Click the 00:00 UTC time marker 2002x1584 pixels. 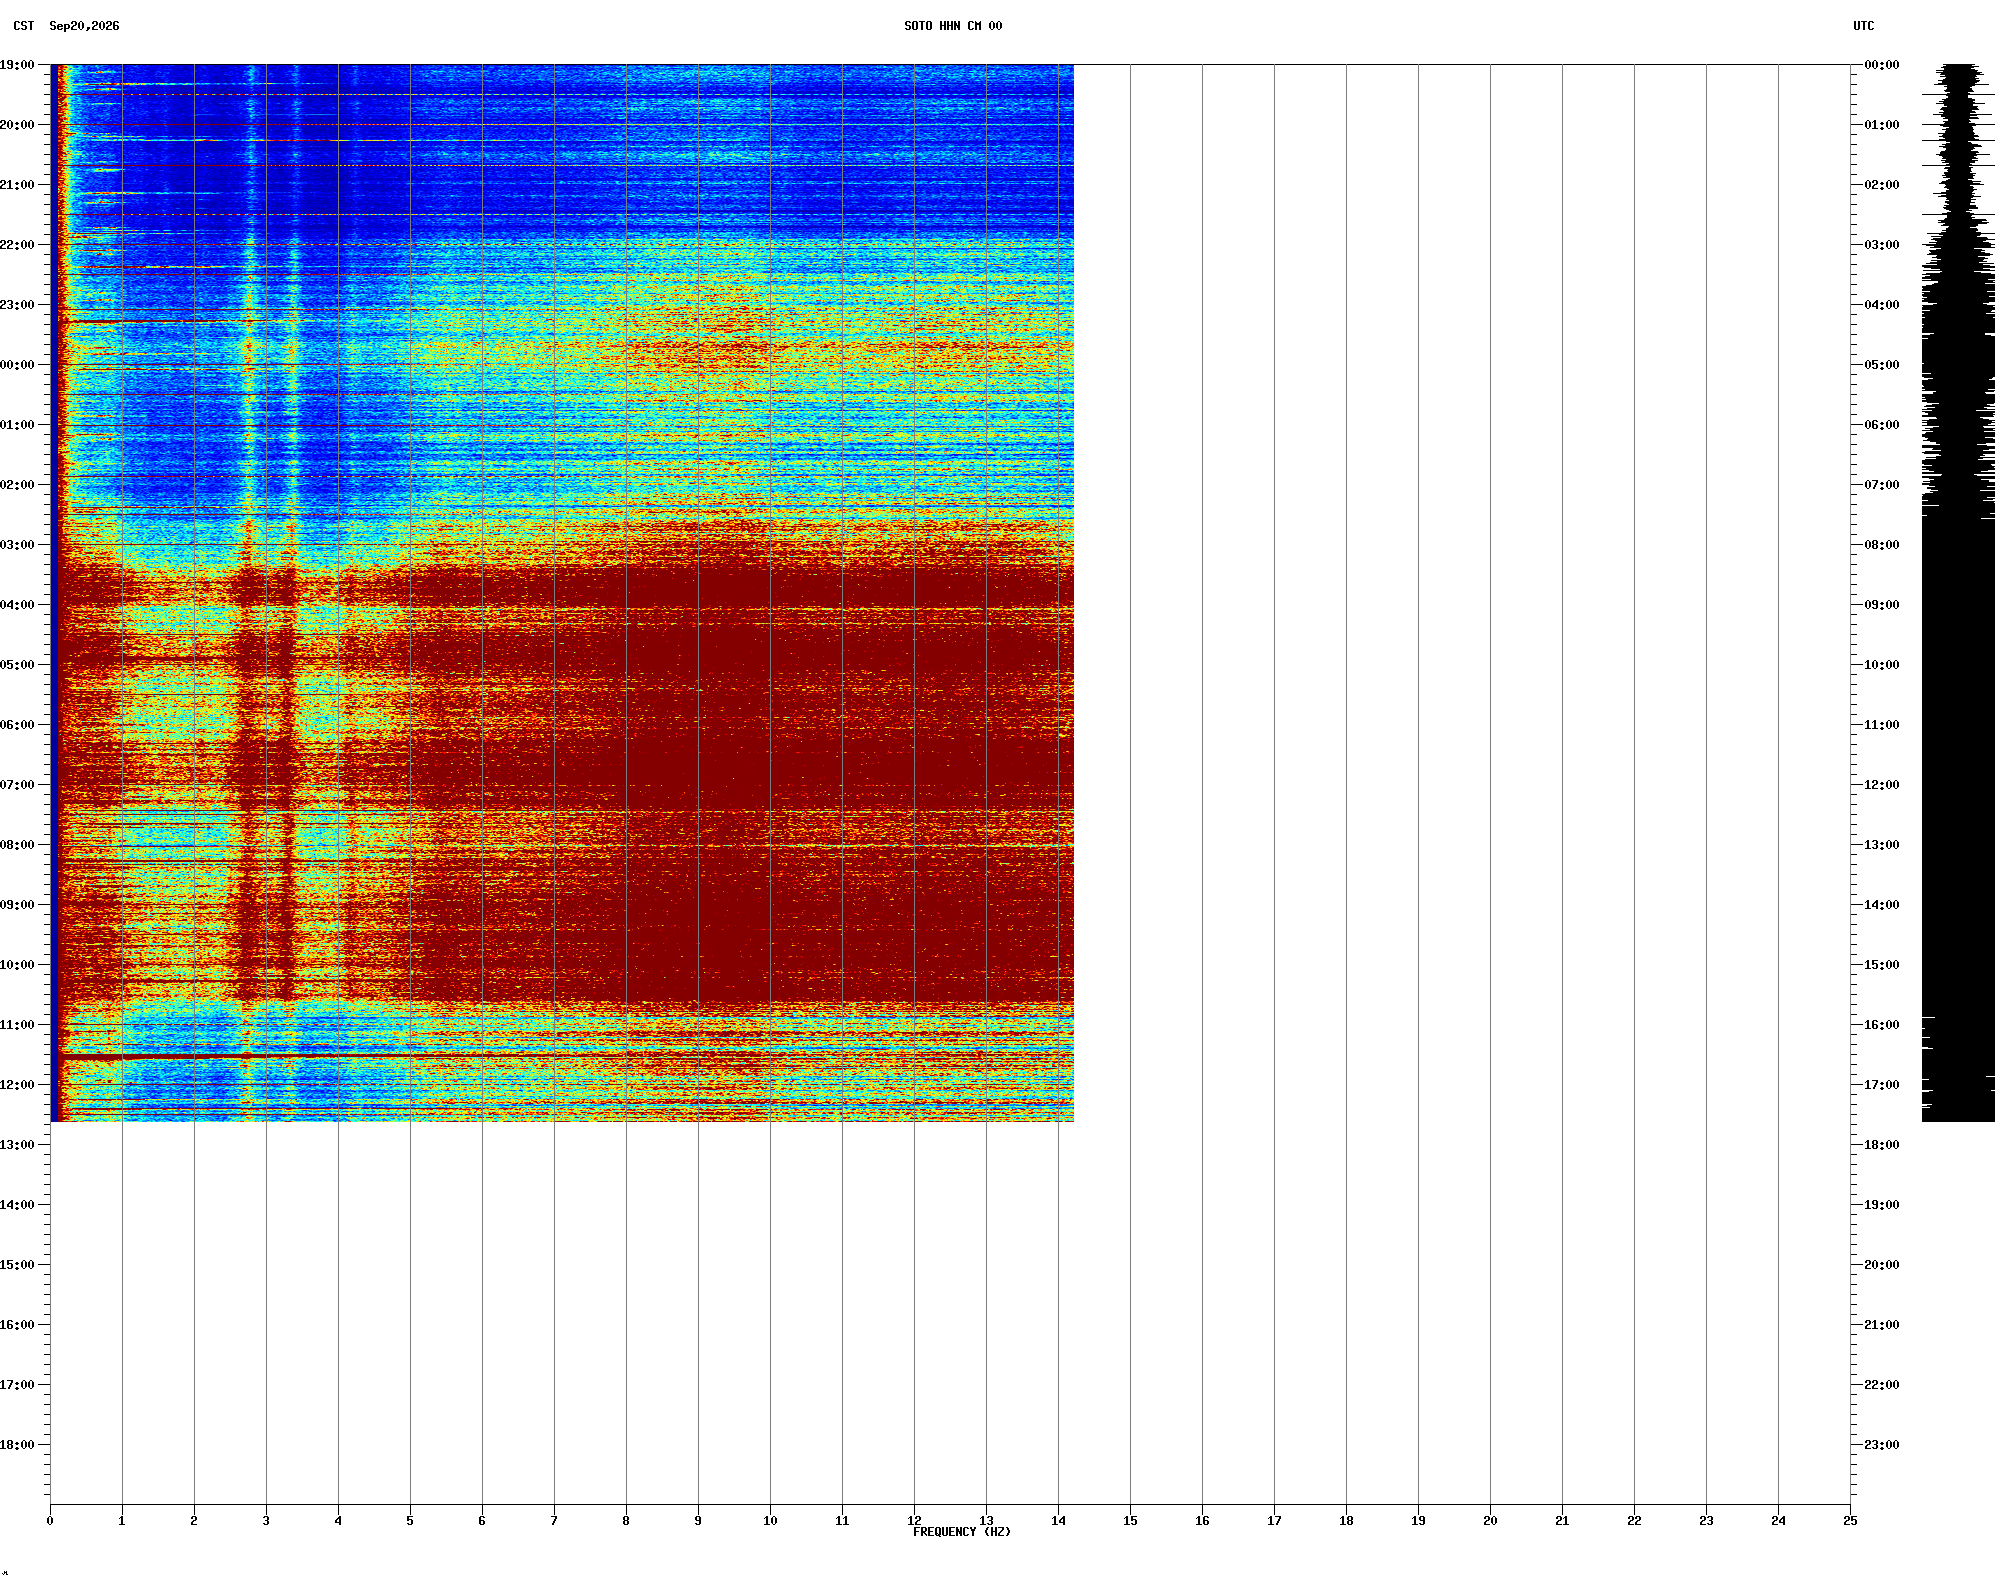pos(1881,65)
